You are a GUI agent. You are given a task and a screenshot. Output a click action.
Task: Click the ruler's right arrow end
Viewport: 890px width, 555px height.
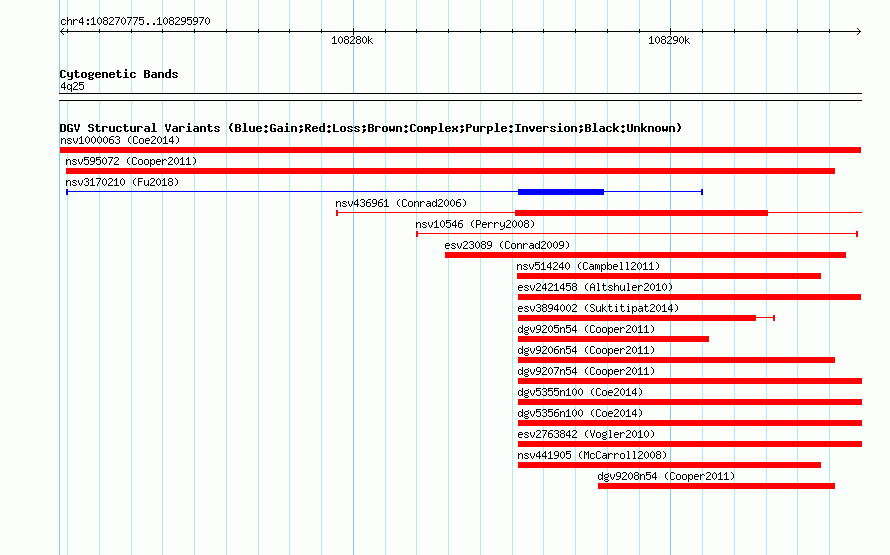[x=858, y=32]
